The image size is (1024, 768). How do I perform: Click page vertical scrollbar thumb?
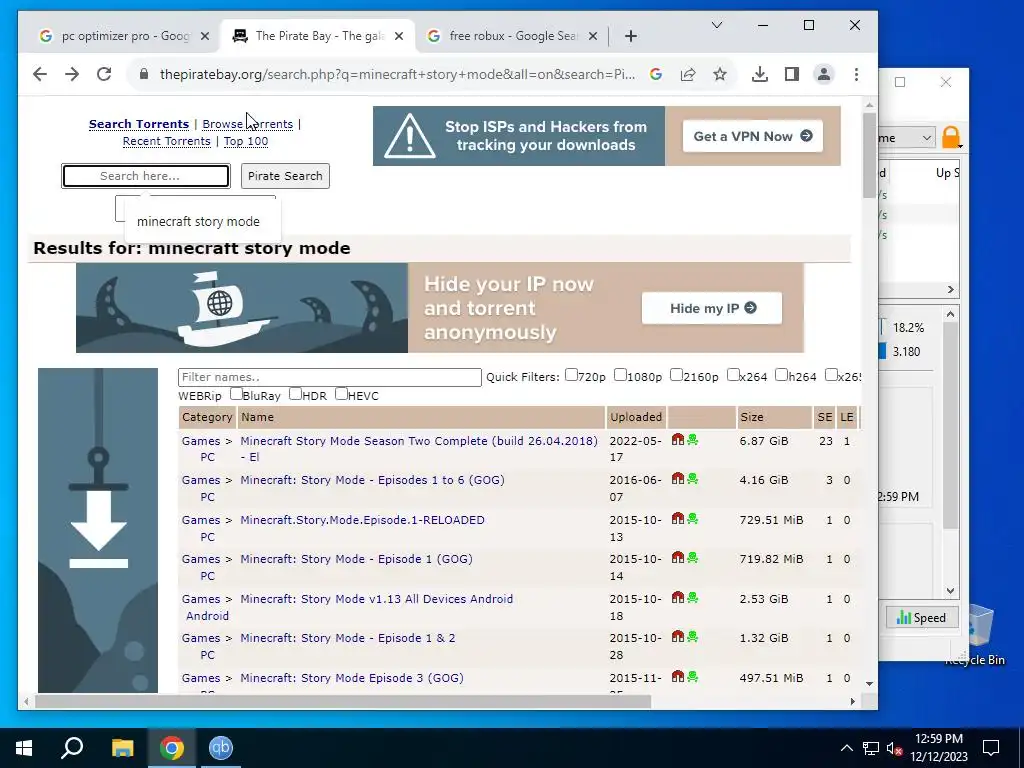(869, 155)
